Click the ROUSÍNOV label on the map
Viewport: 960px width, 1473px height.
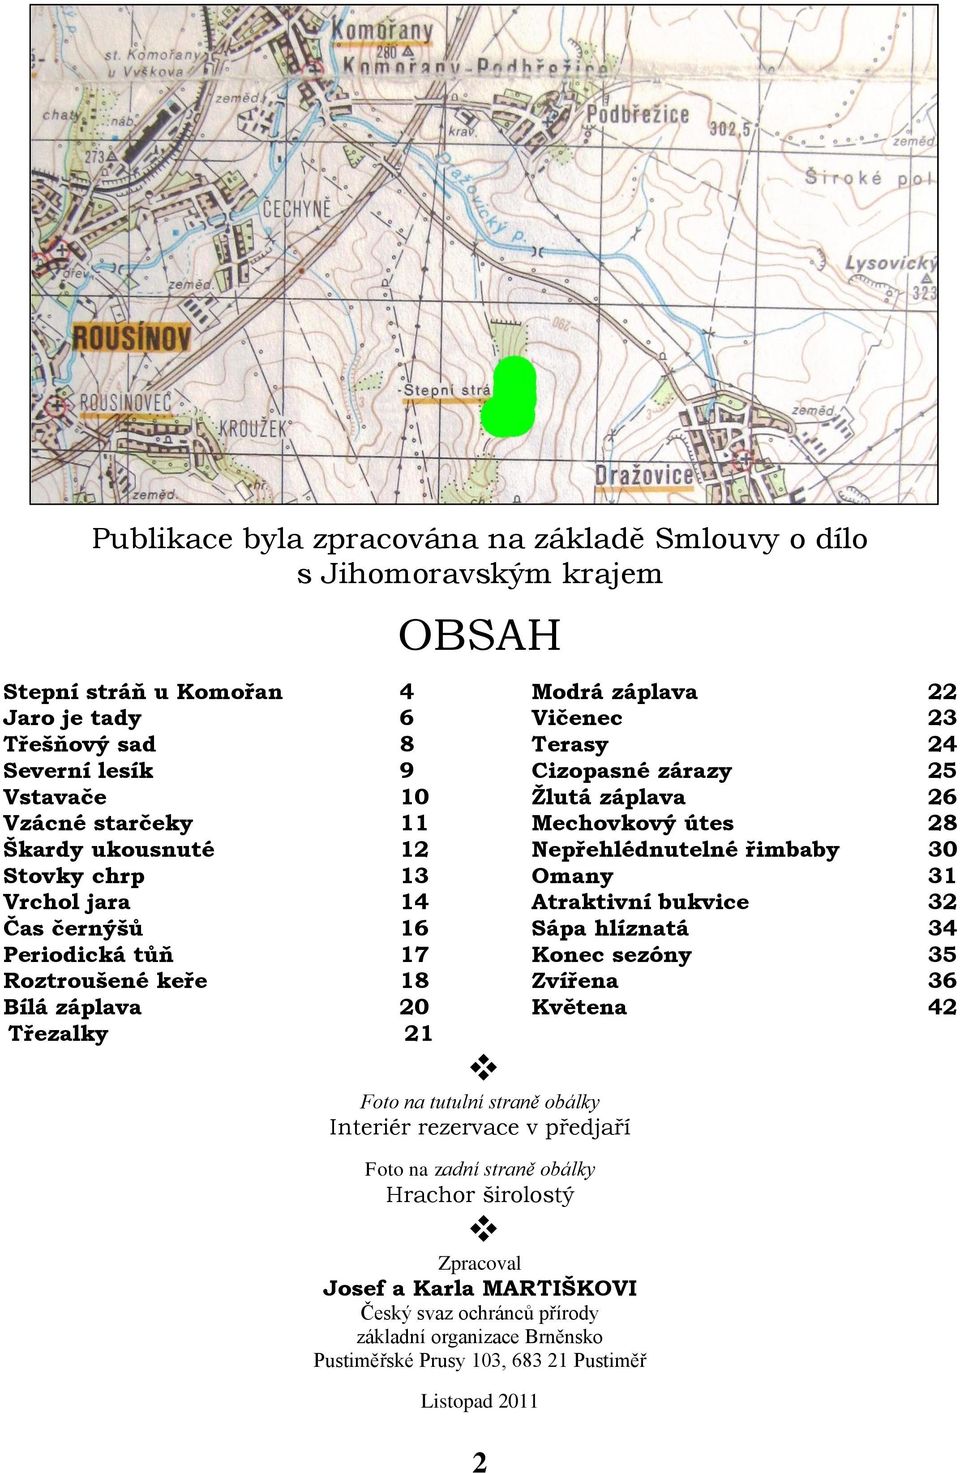click(x=131, y=338)
